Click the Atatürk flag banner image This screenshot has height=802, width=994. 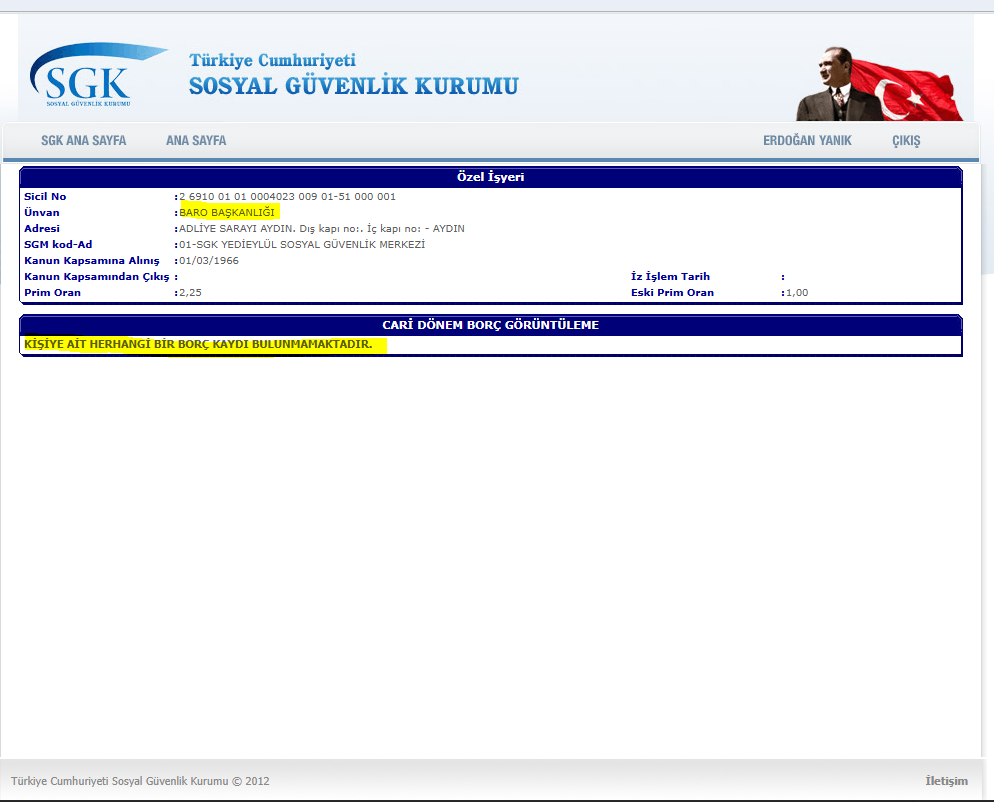(x=879, y=83)
